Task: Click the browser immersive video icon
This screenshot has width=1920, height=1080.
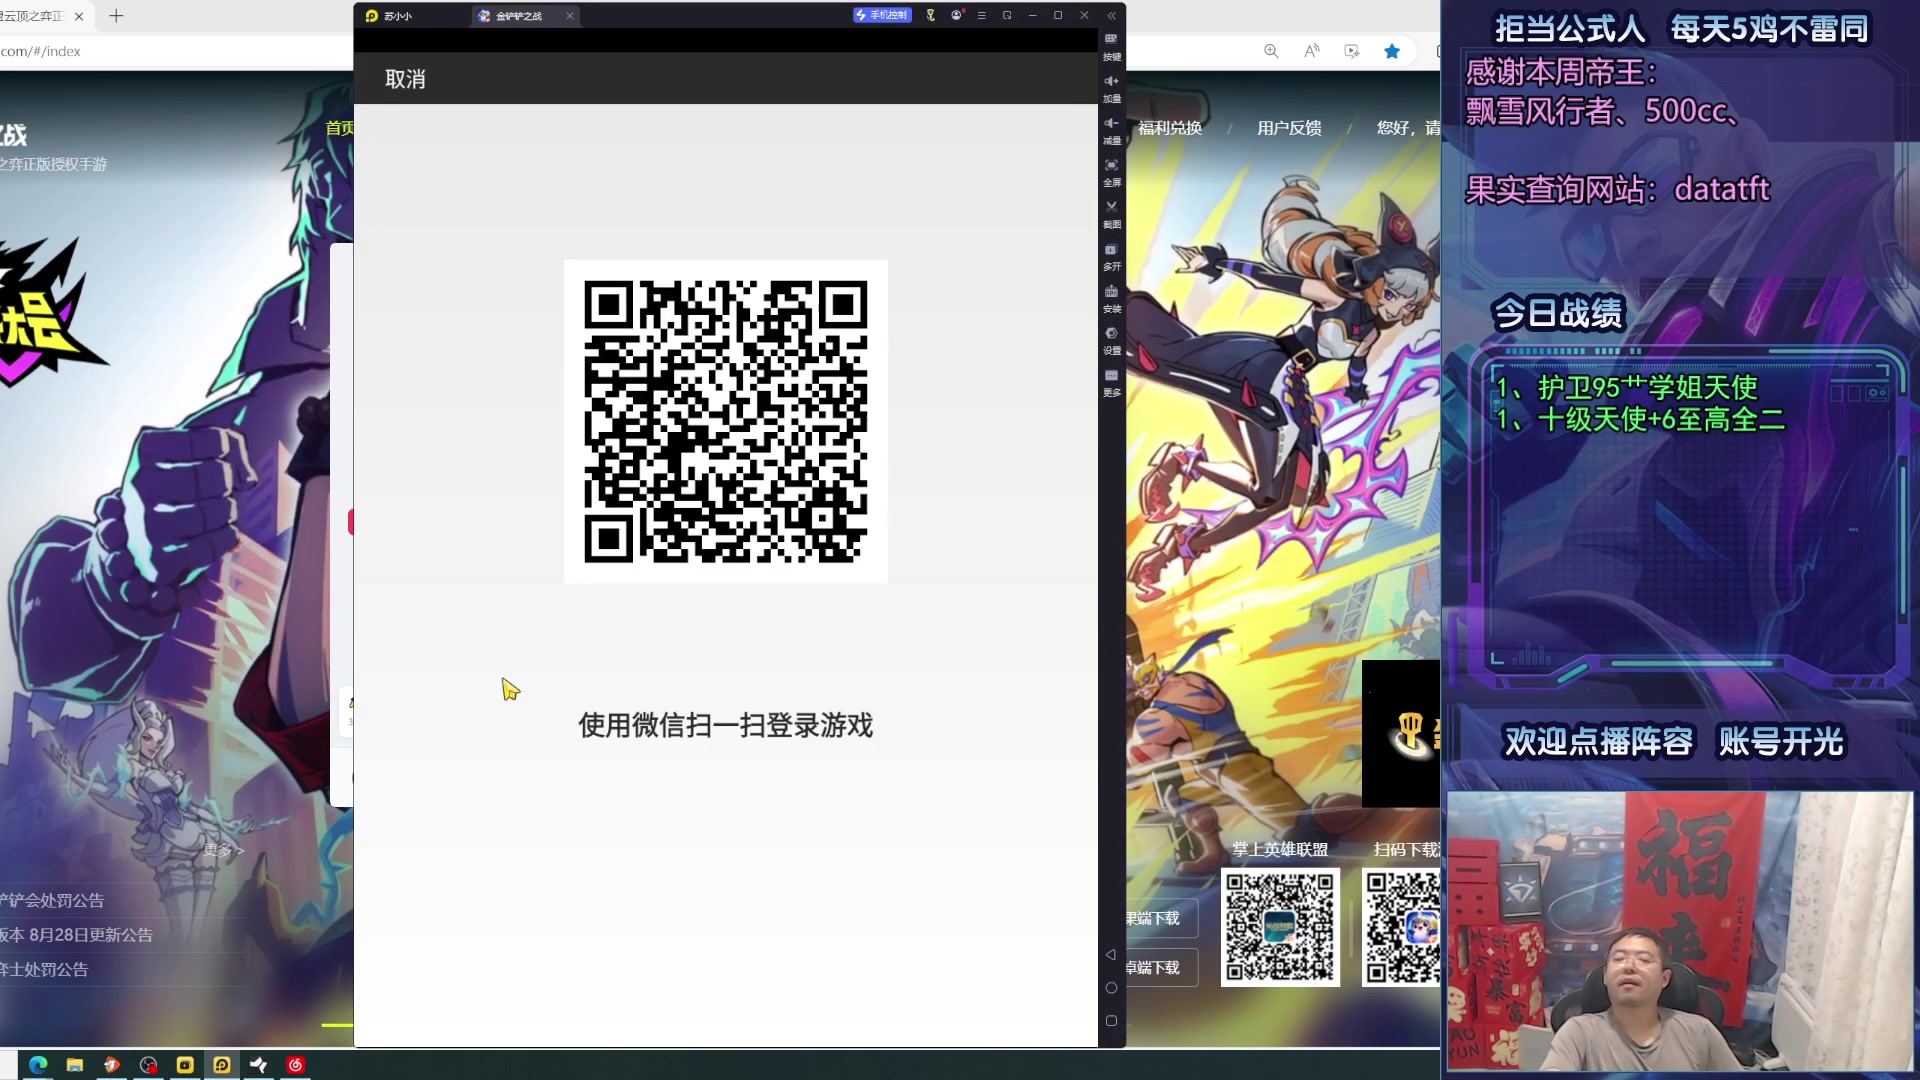Action: tap(1351, 51)
